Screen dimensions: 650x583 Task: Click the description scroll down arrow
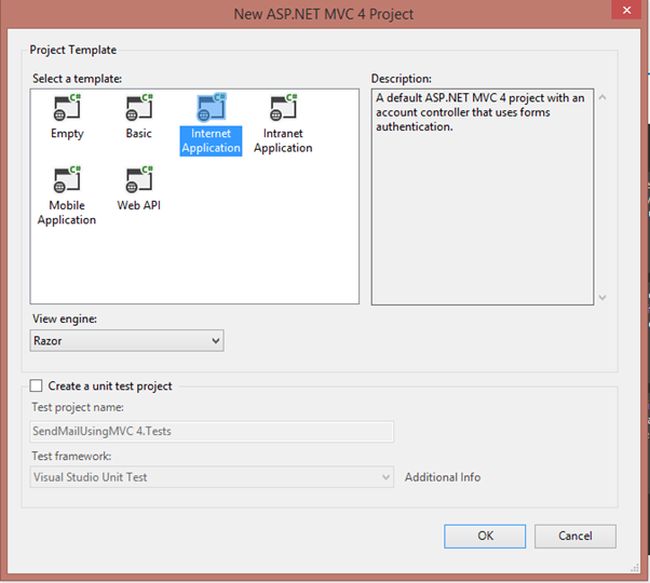[603, 297]
